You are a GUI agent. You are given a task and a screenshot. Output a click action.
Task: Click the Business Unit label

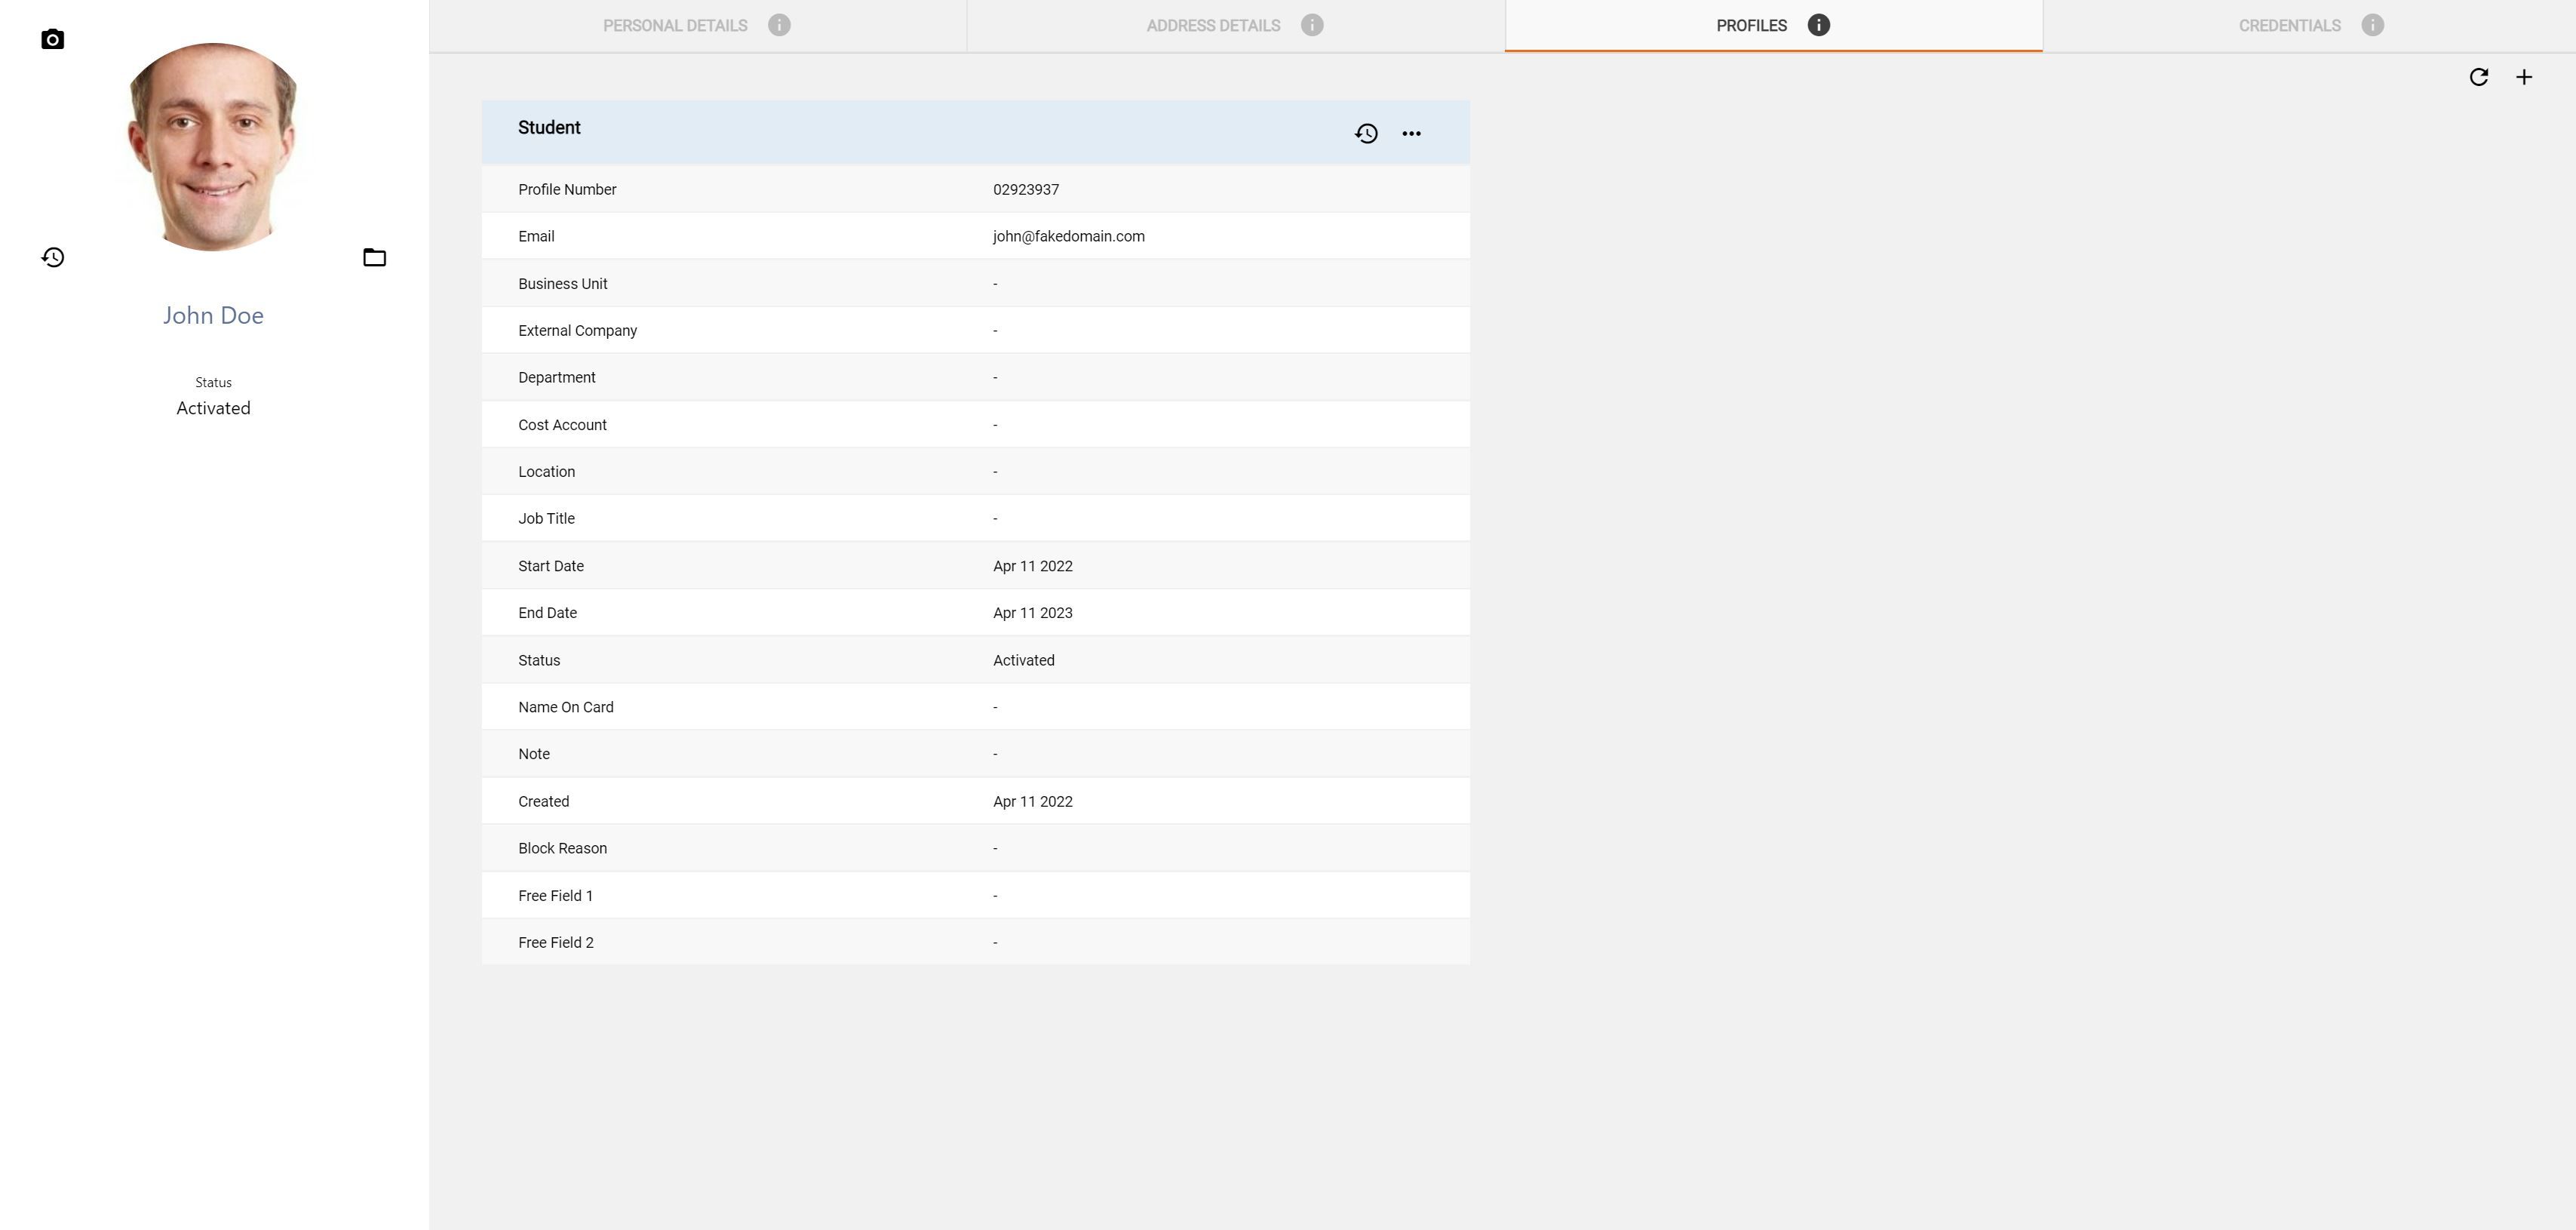pyautogui.click(x=563, y=284)
